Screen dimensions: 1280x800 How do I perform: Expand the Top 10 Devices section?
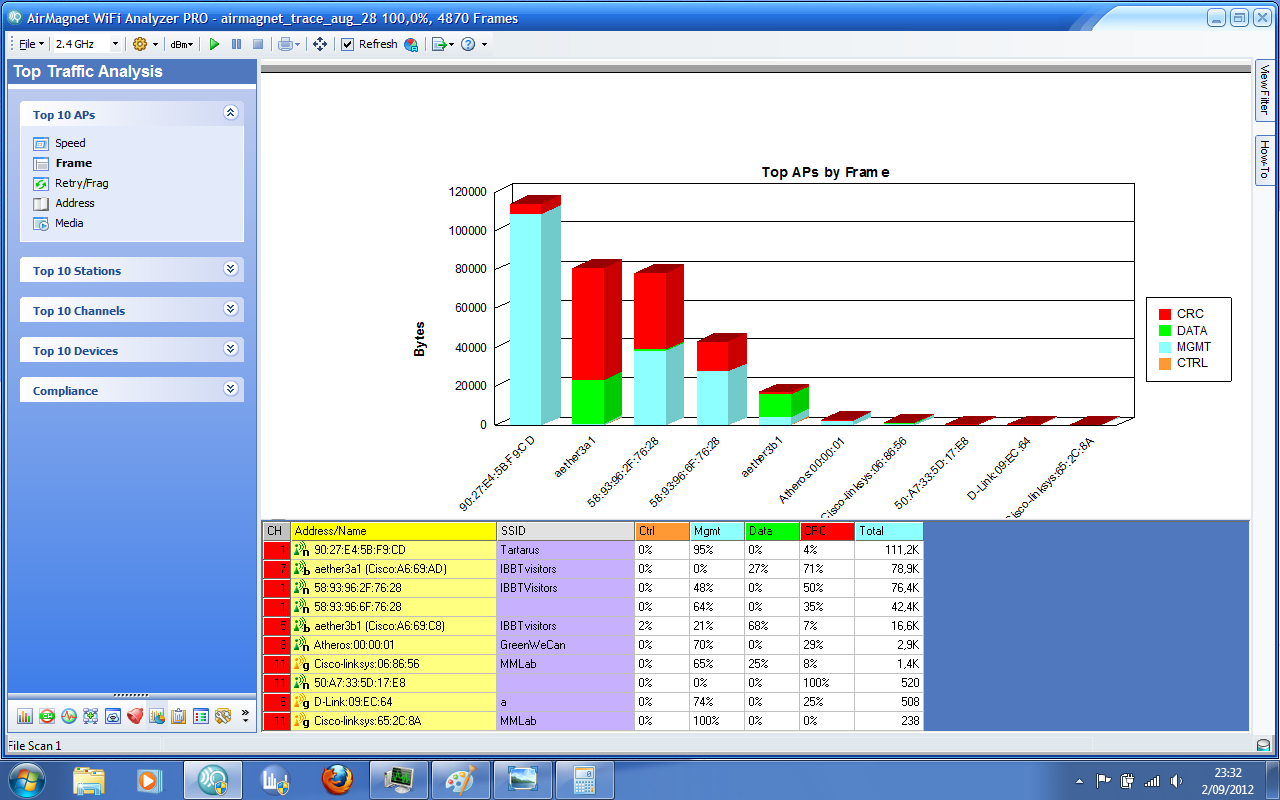[x=231, y=349]
